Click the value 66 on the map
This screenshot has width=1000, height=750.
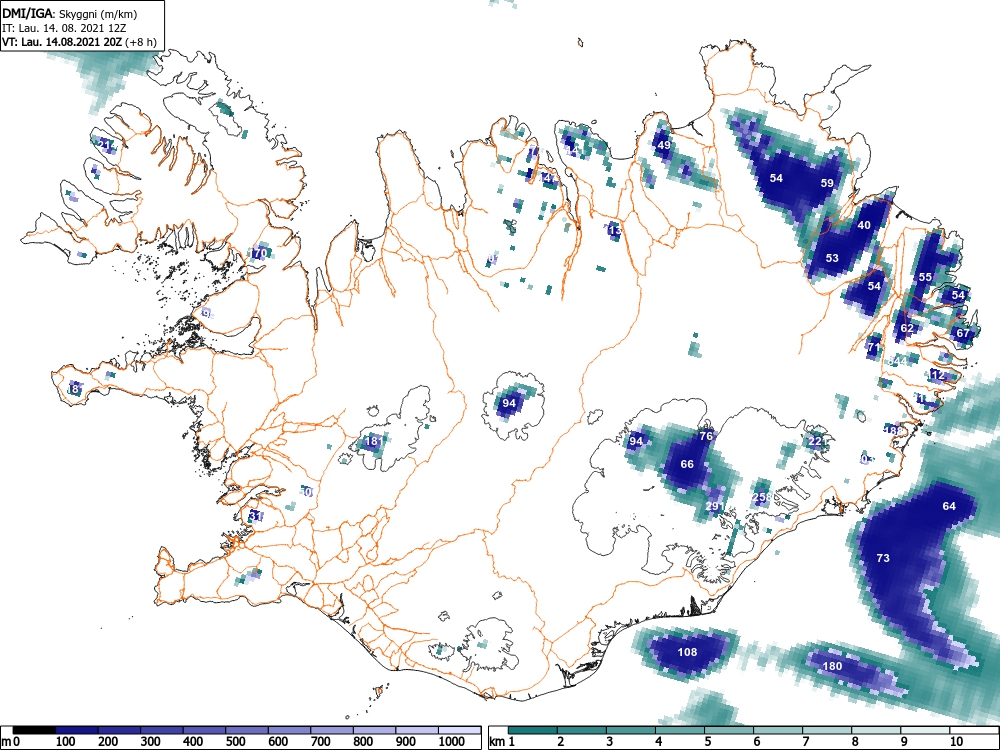click(x=687, y=464)
